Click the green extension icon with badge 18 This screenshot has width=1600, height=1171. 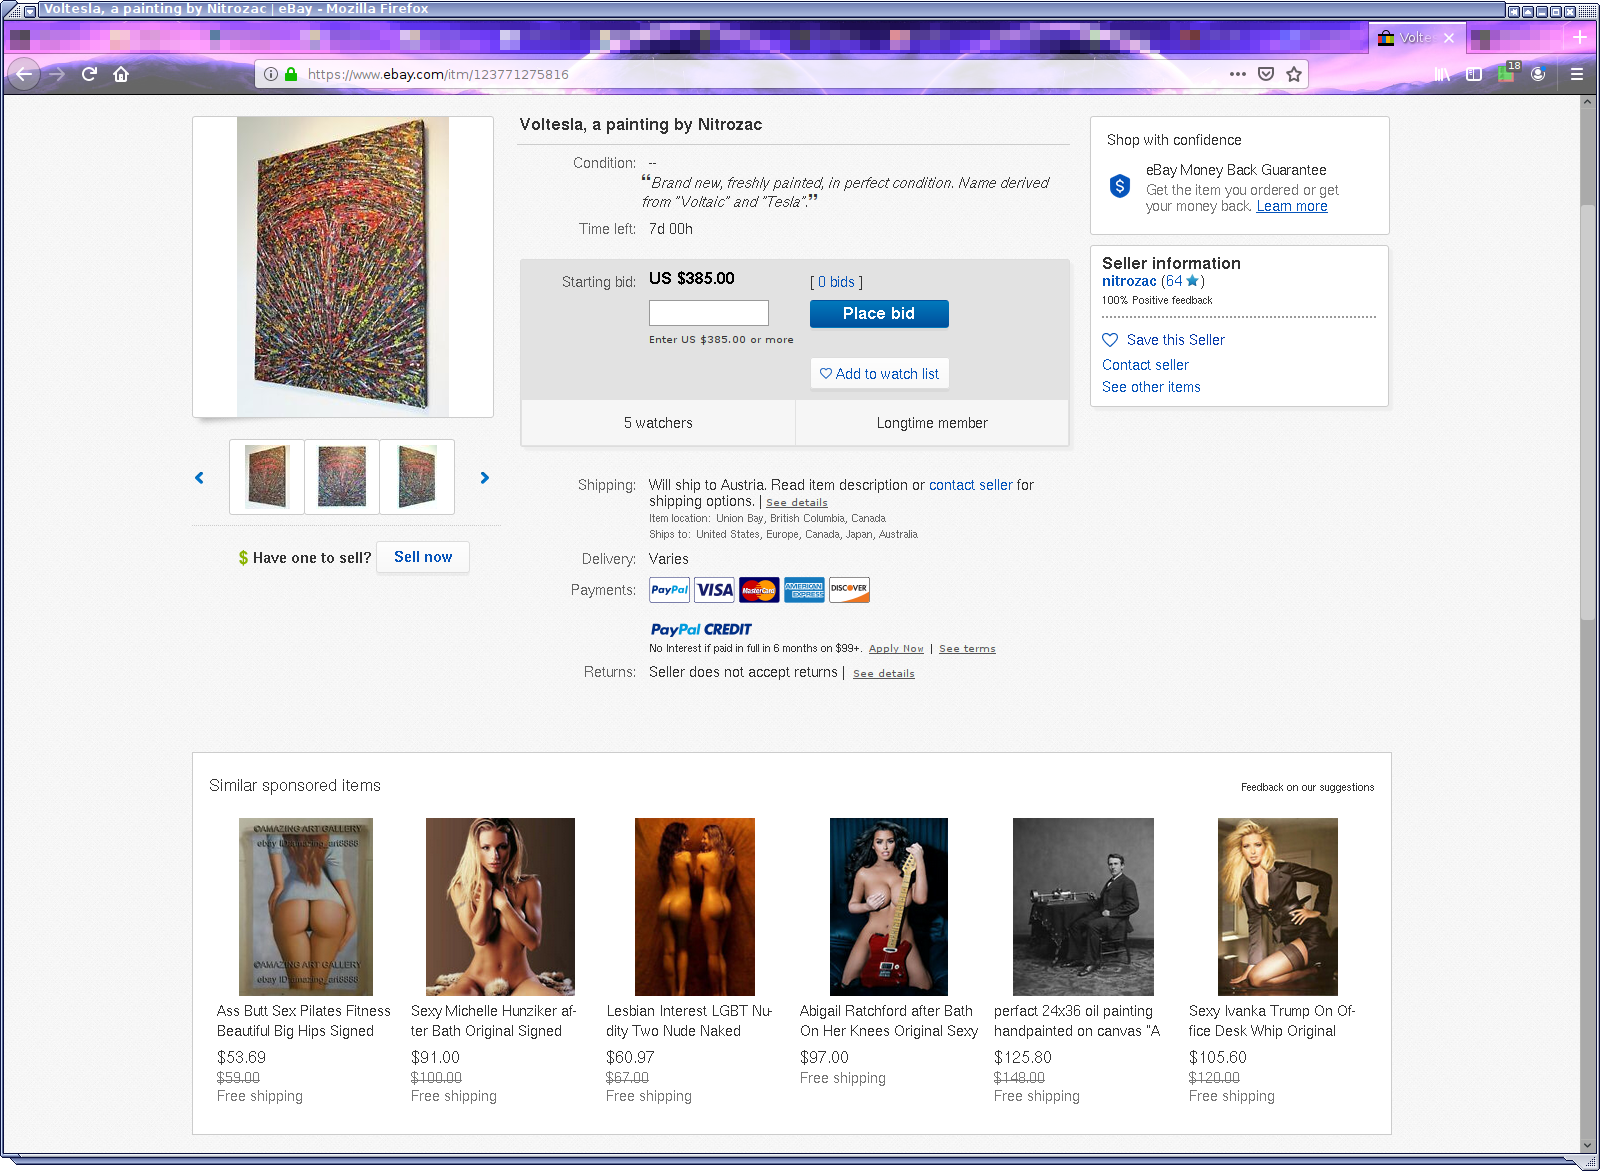click(1507, 73)
